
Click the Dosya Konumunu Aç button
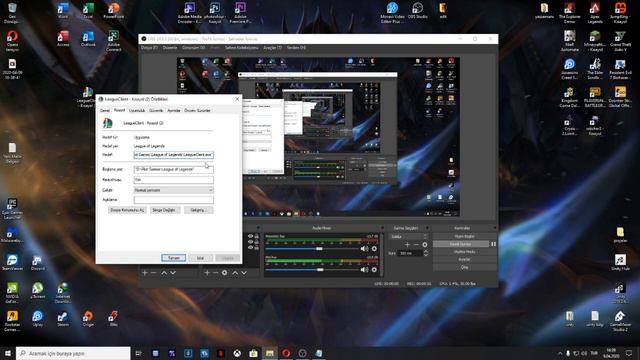pos(127,210)
